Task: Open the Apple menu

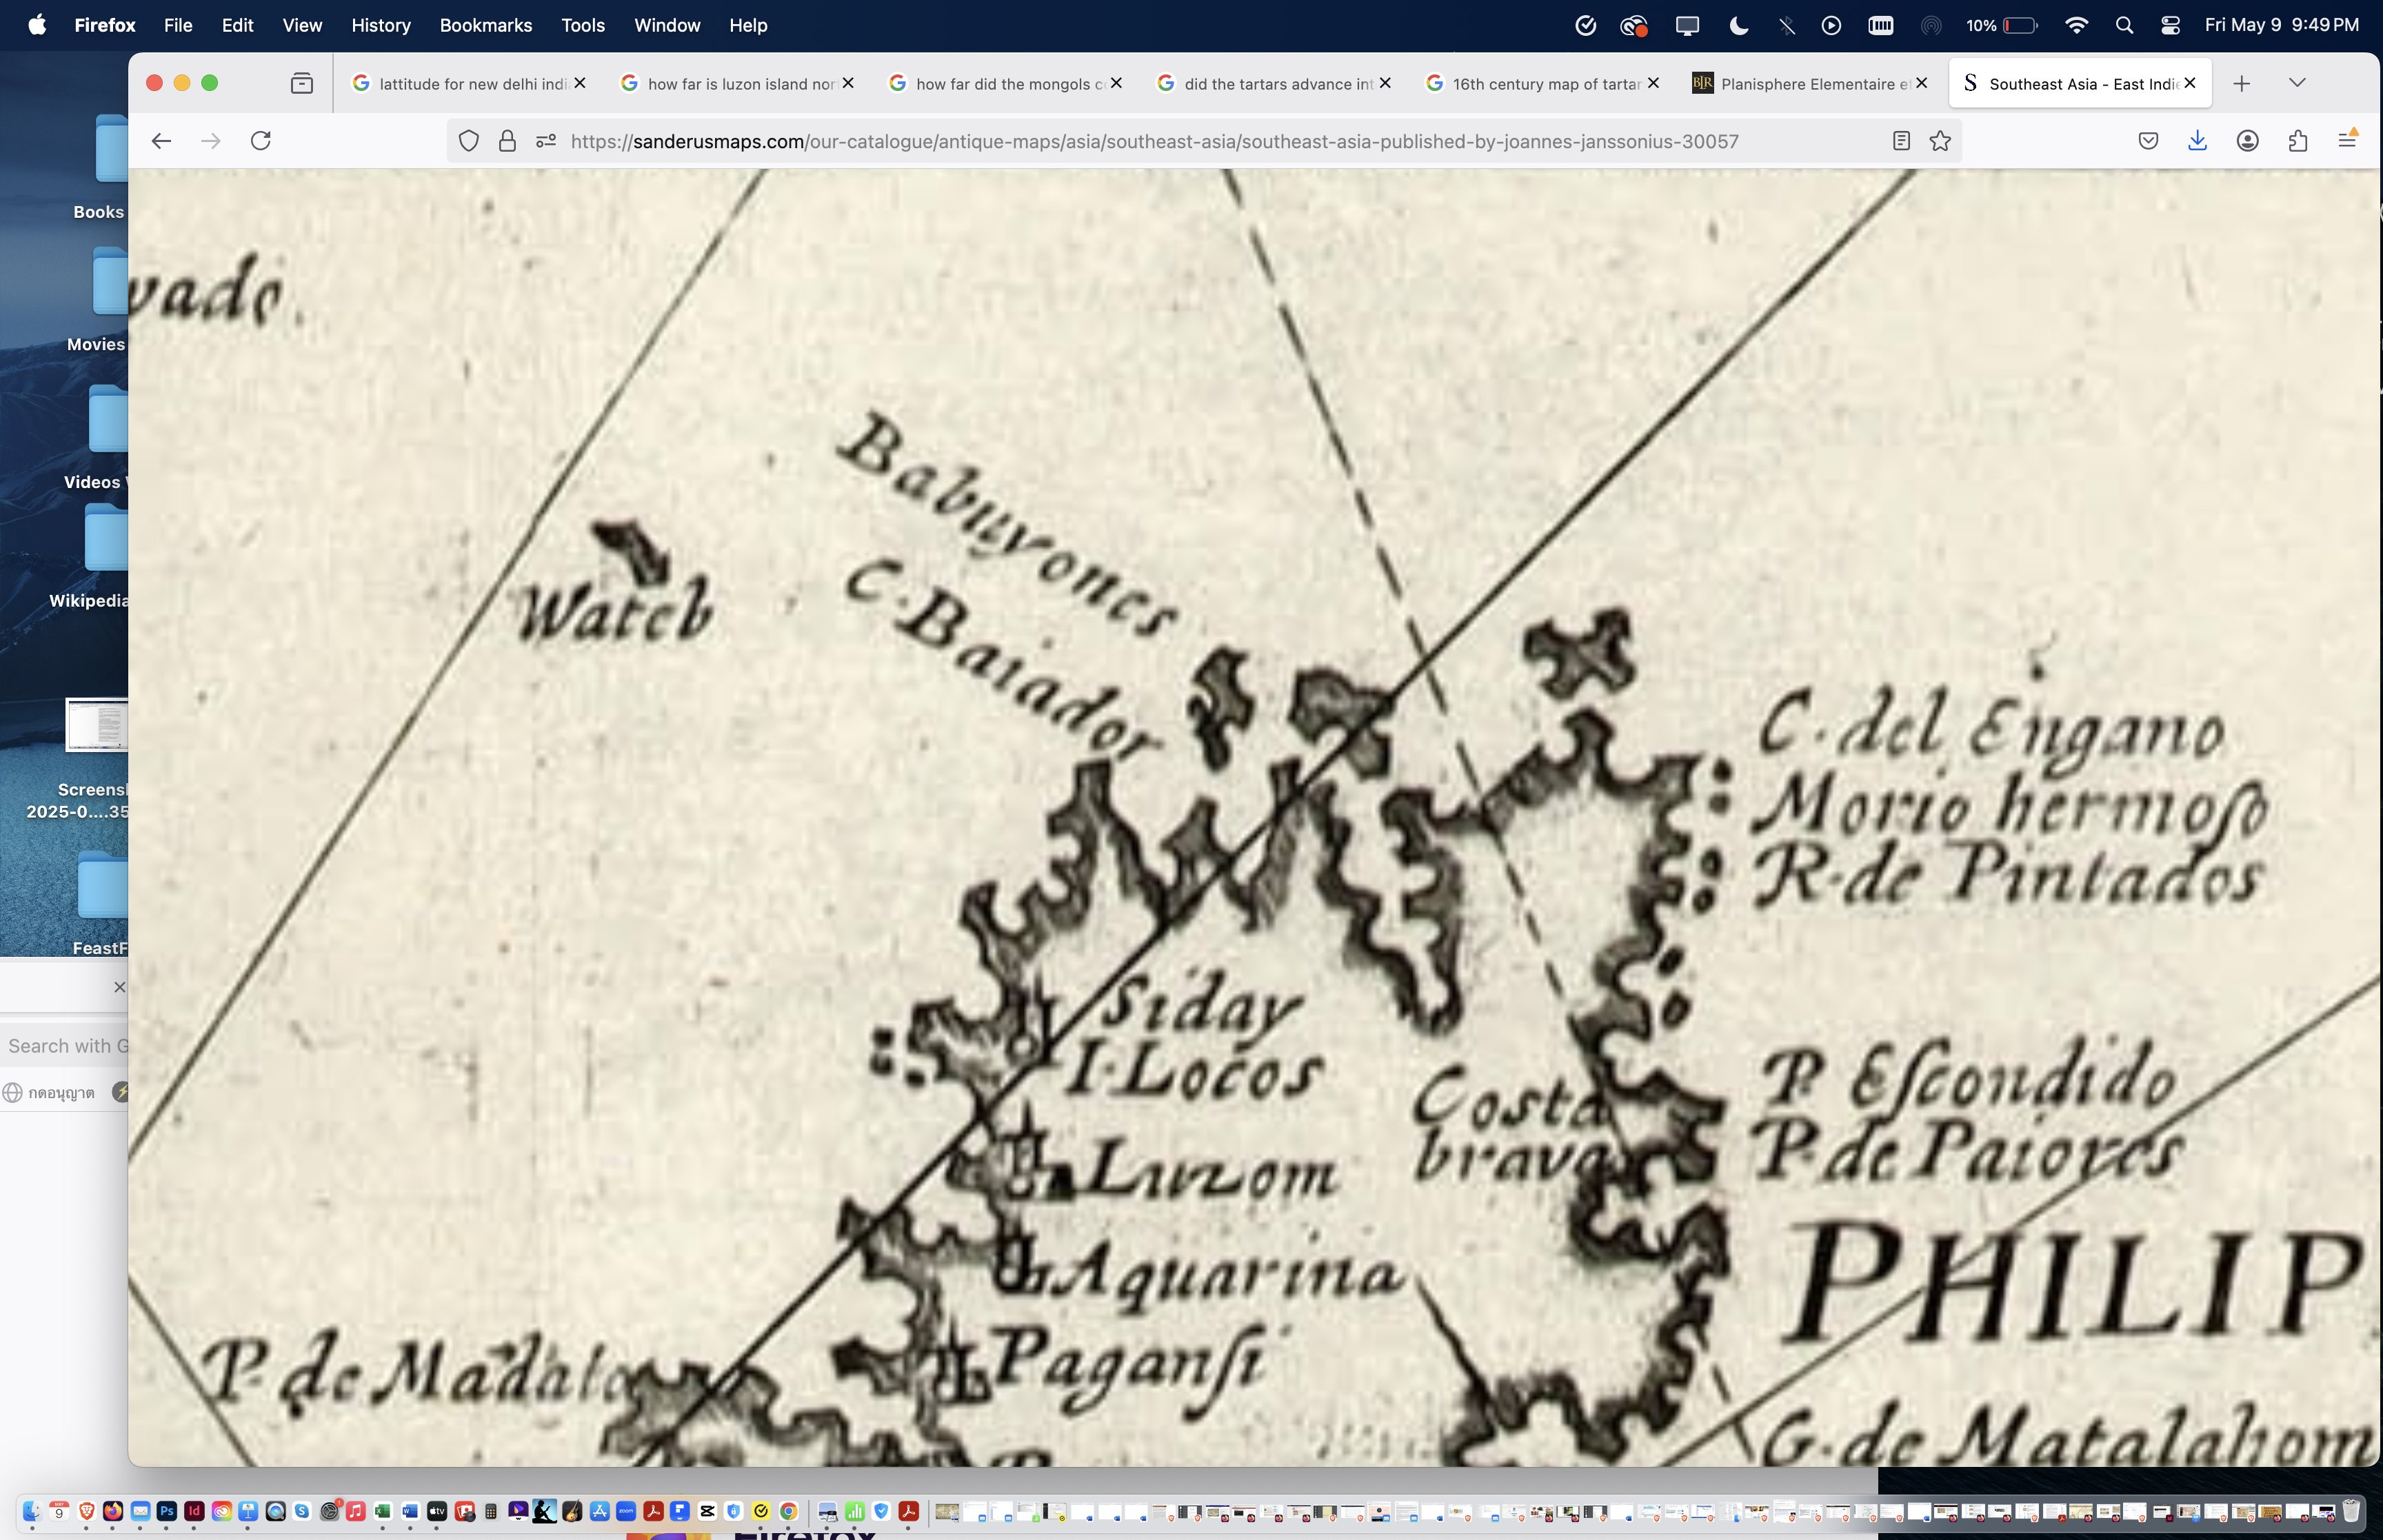Action: pos(37,25)
